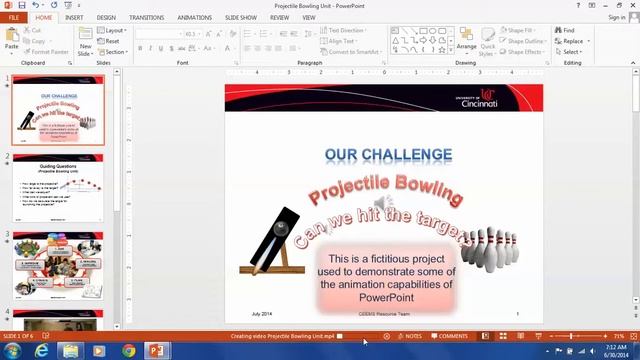Fit slide to current window
The height and width of the screenshot is (360, 640).
point(633,336)
